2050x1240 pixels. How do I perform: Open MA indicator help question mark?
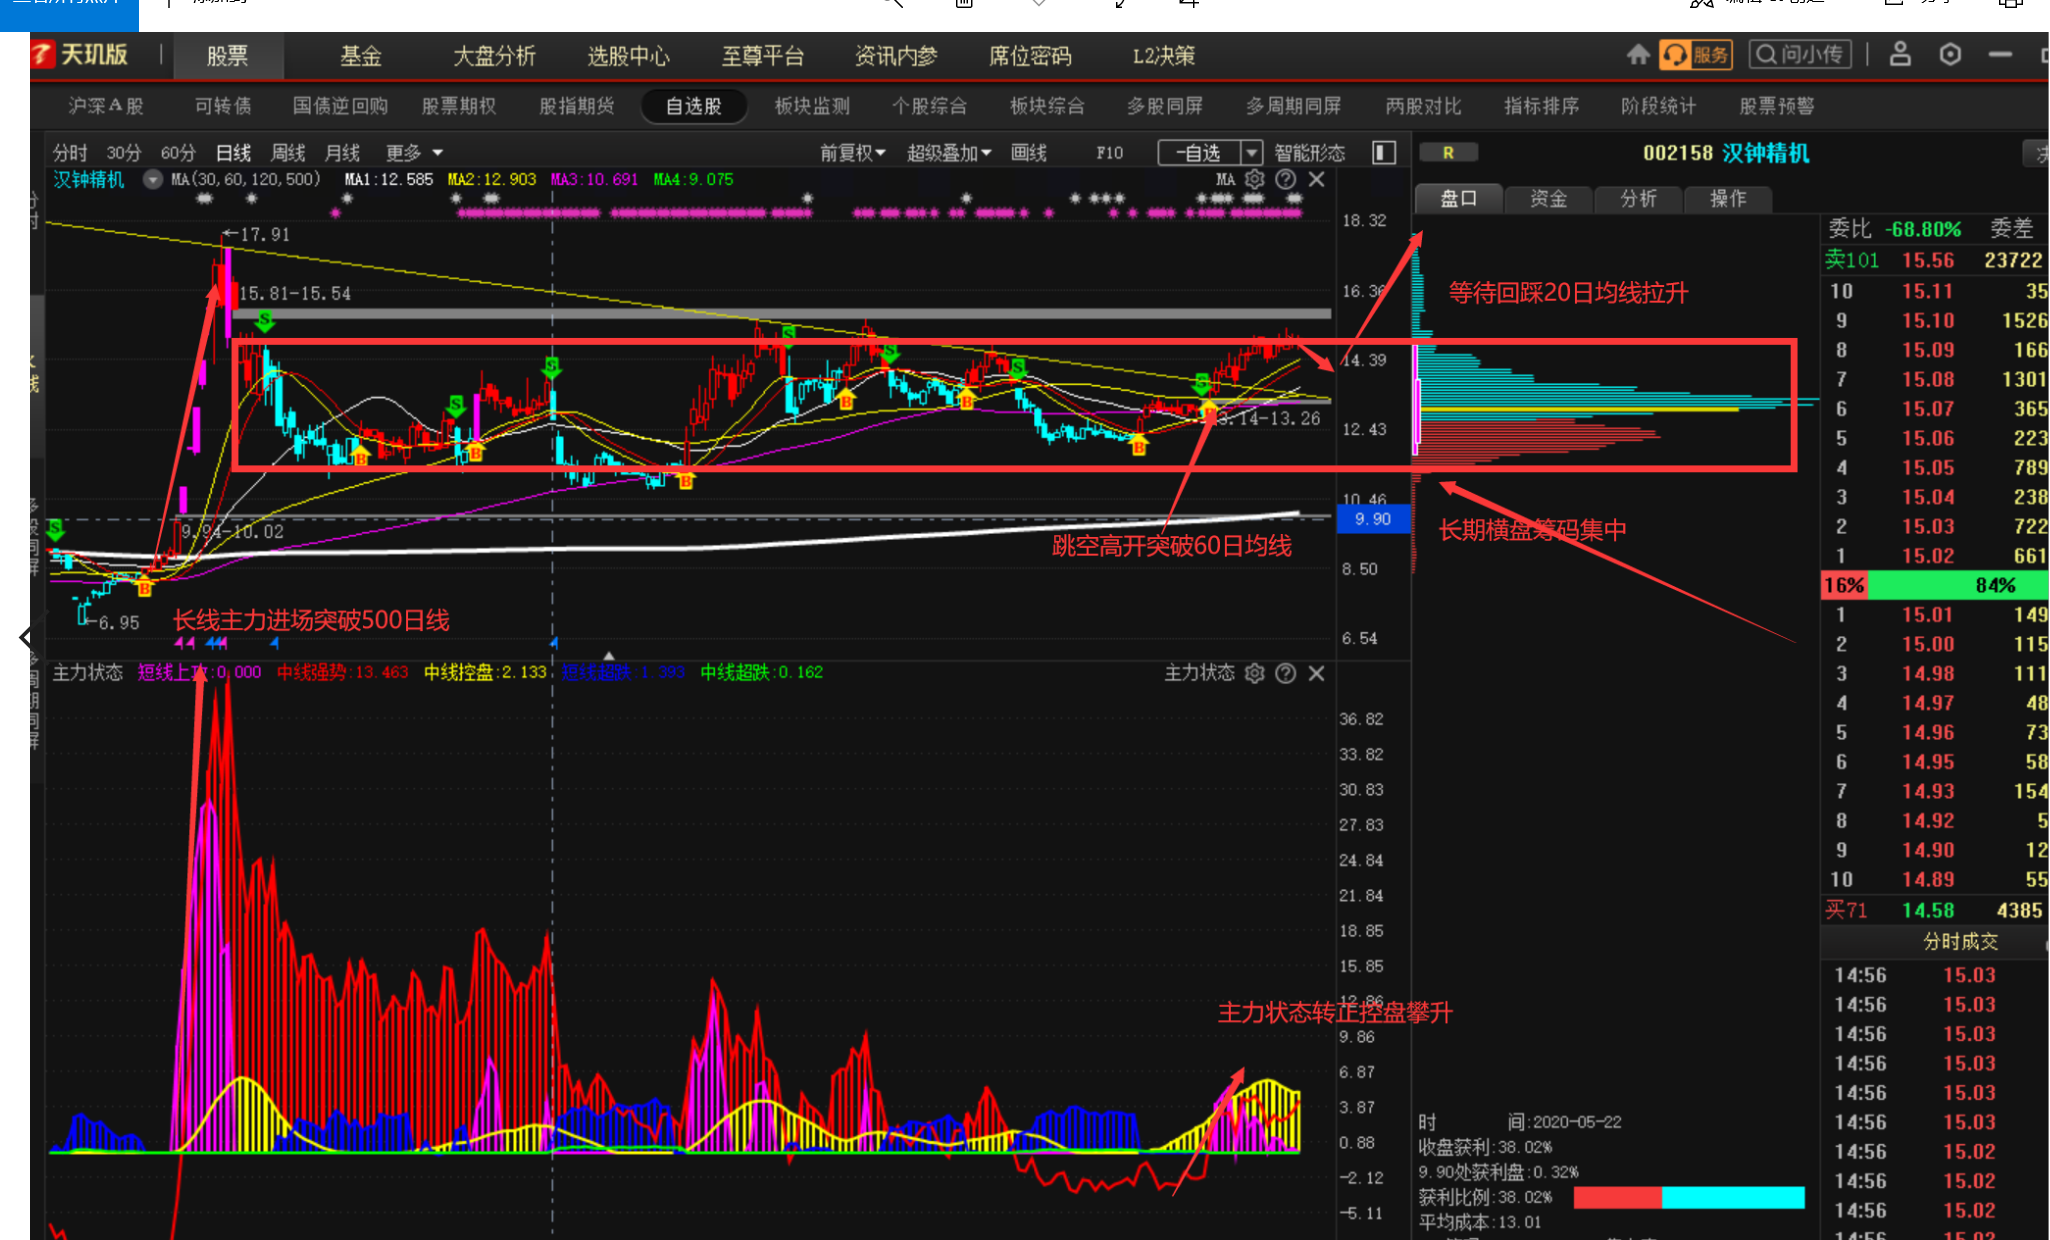click(x=1286, y=179)
